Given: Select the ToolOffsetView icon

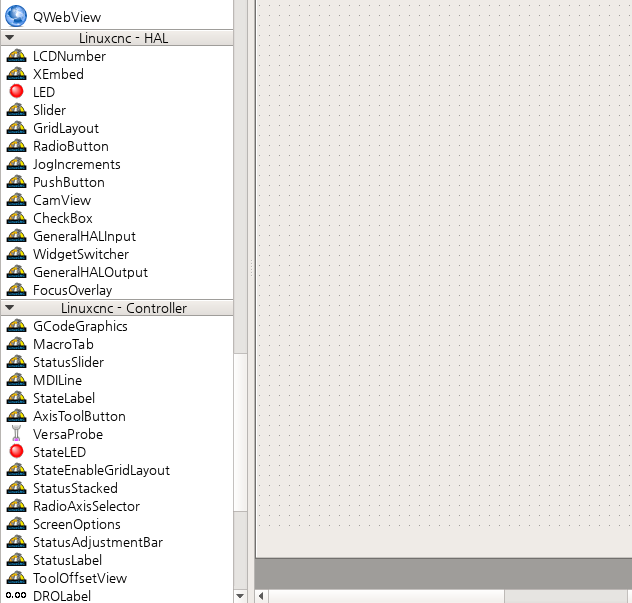Looking at the screenshot, I should point(17,578).
